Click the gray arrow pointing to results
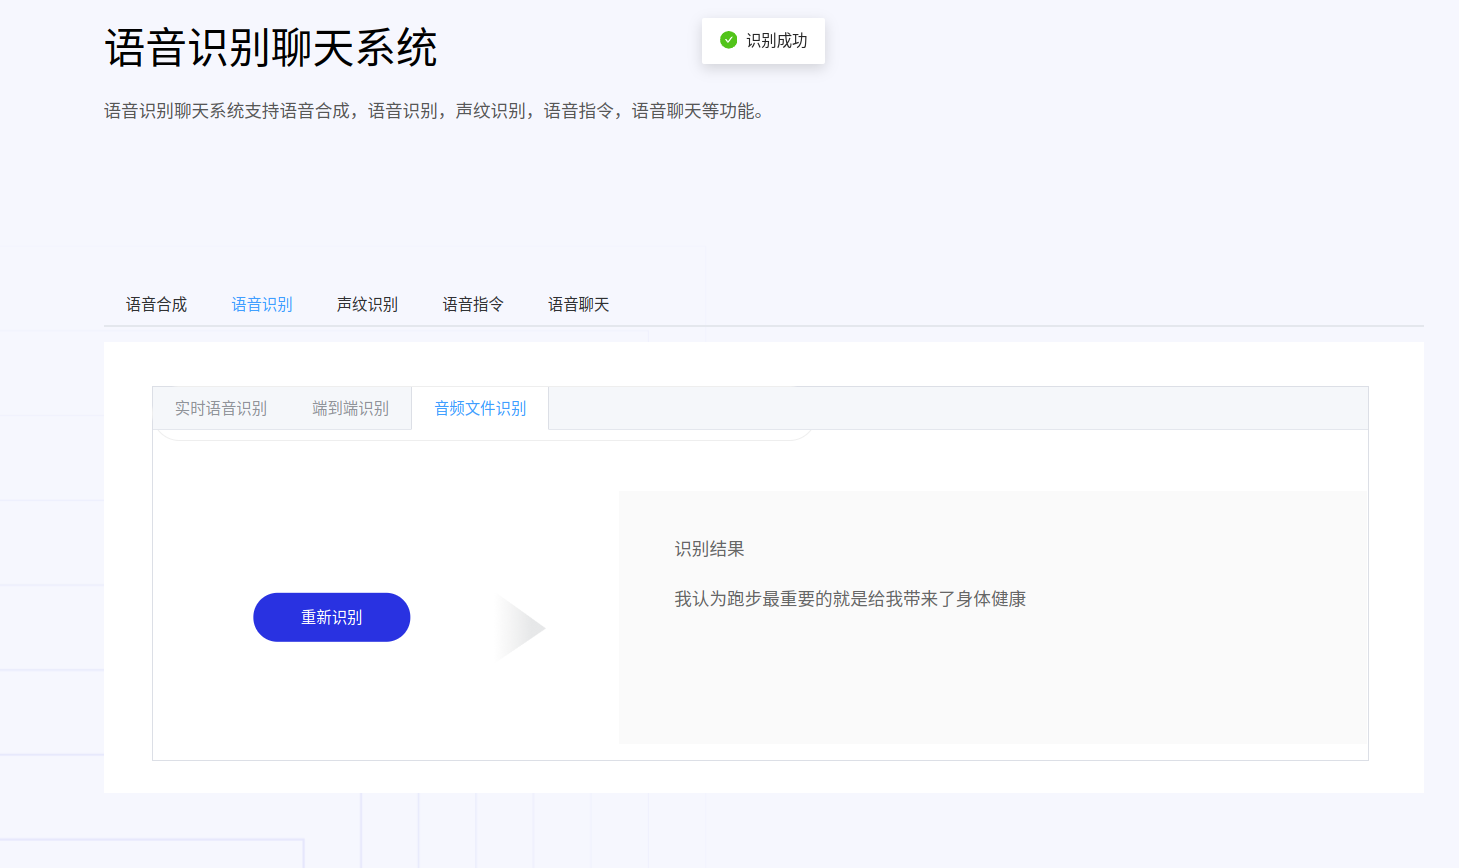Image resolution: width=1459 pixels, height=868 pixels. pos(520,628)
